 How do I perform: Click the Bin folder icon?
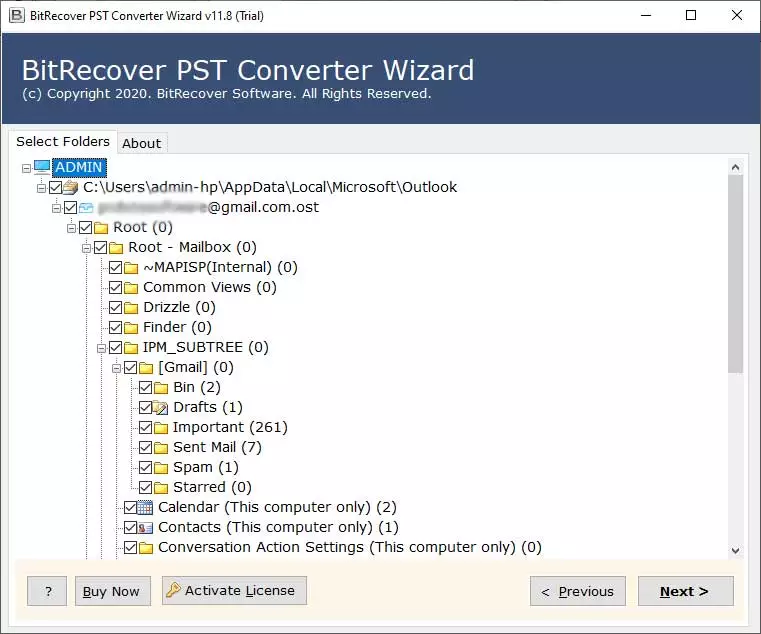161,387
